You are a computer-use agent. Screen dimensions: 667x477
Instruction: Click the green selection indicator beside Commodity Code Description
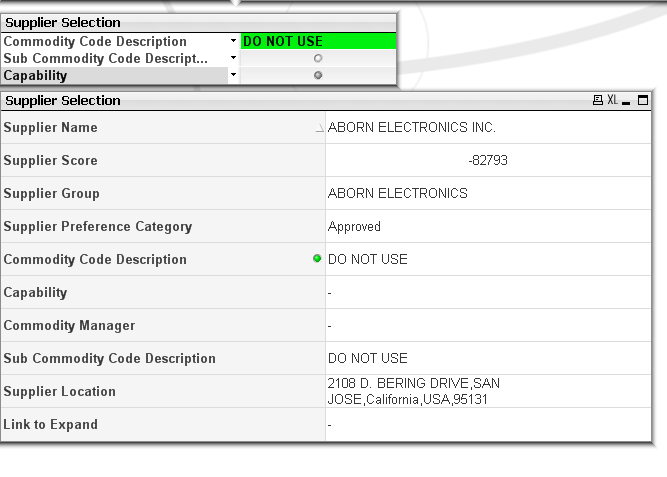pos(318,259)
